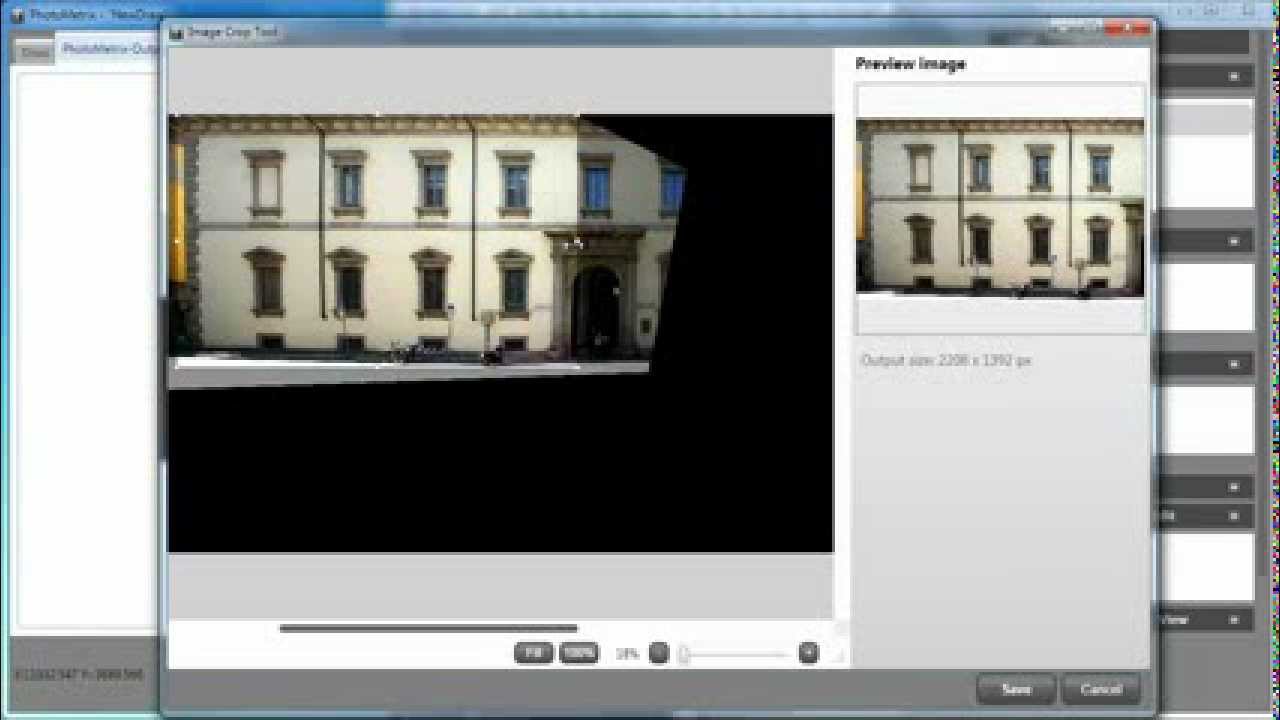This screenshot has height=720, width=1280.
Task: Click the coordinate readout in the status bar
Action: [x=79, y=675]
